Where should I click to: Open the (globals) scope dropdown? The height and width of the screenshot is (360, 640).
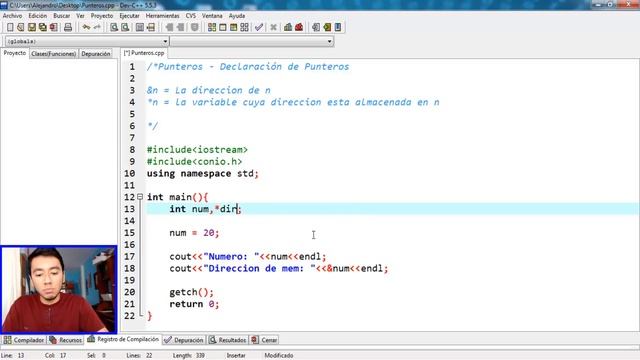point(87,41)
